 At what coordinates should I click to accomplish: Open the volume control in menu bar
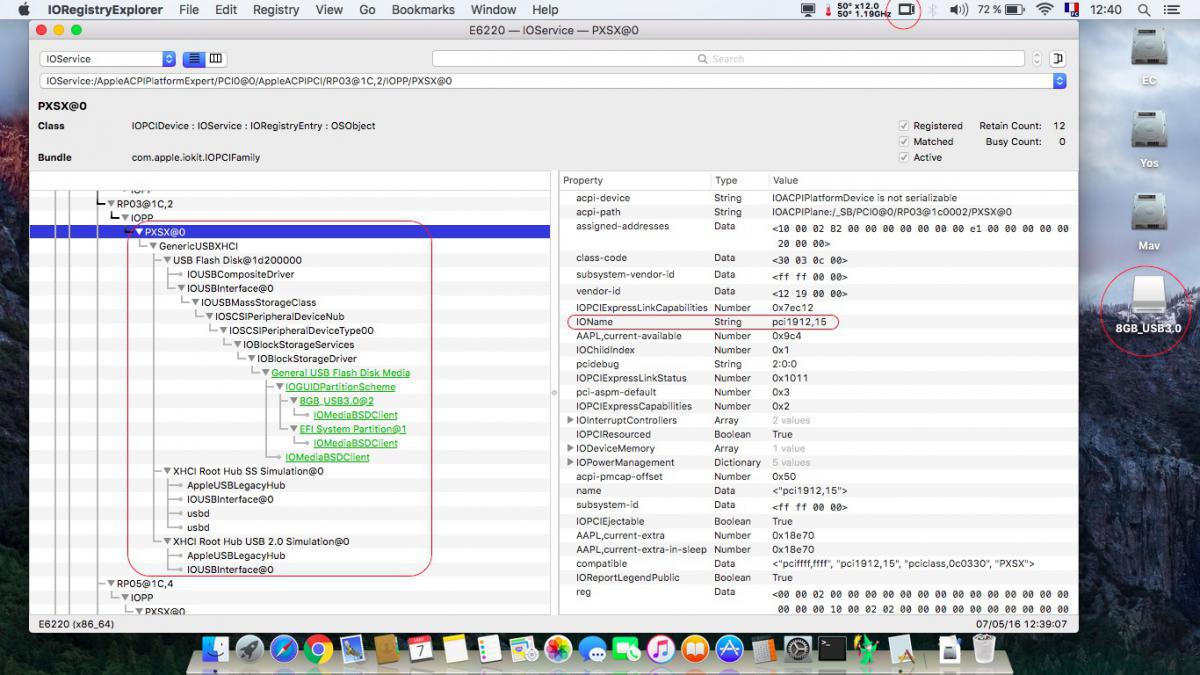959,10
